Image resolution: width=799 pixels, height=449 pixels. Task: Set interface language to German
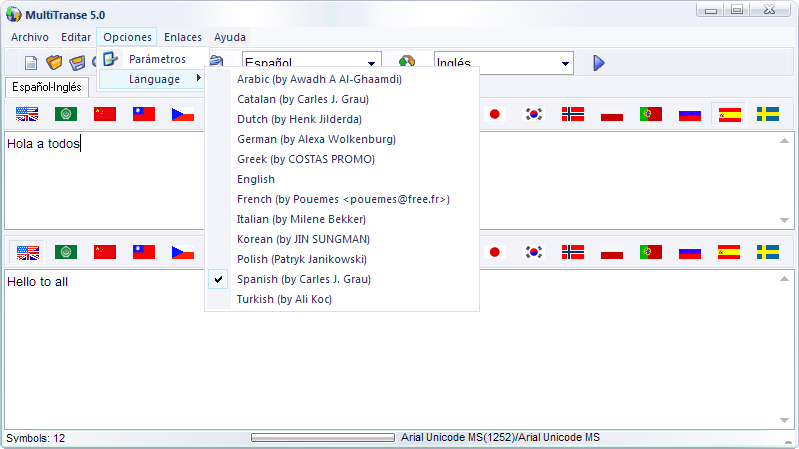316,139
